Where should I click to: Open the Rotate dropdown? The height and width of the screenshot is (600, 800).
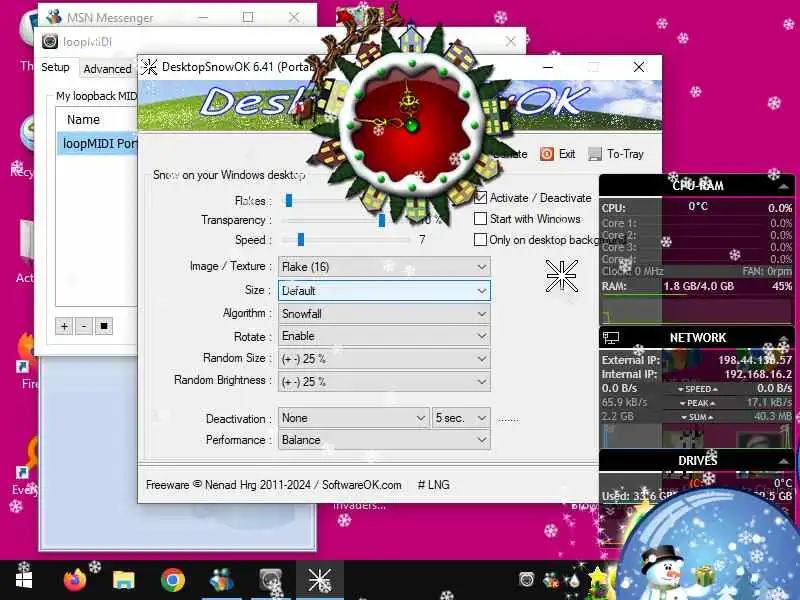pyautogui.click(x=384, y=336)
